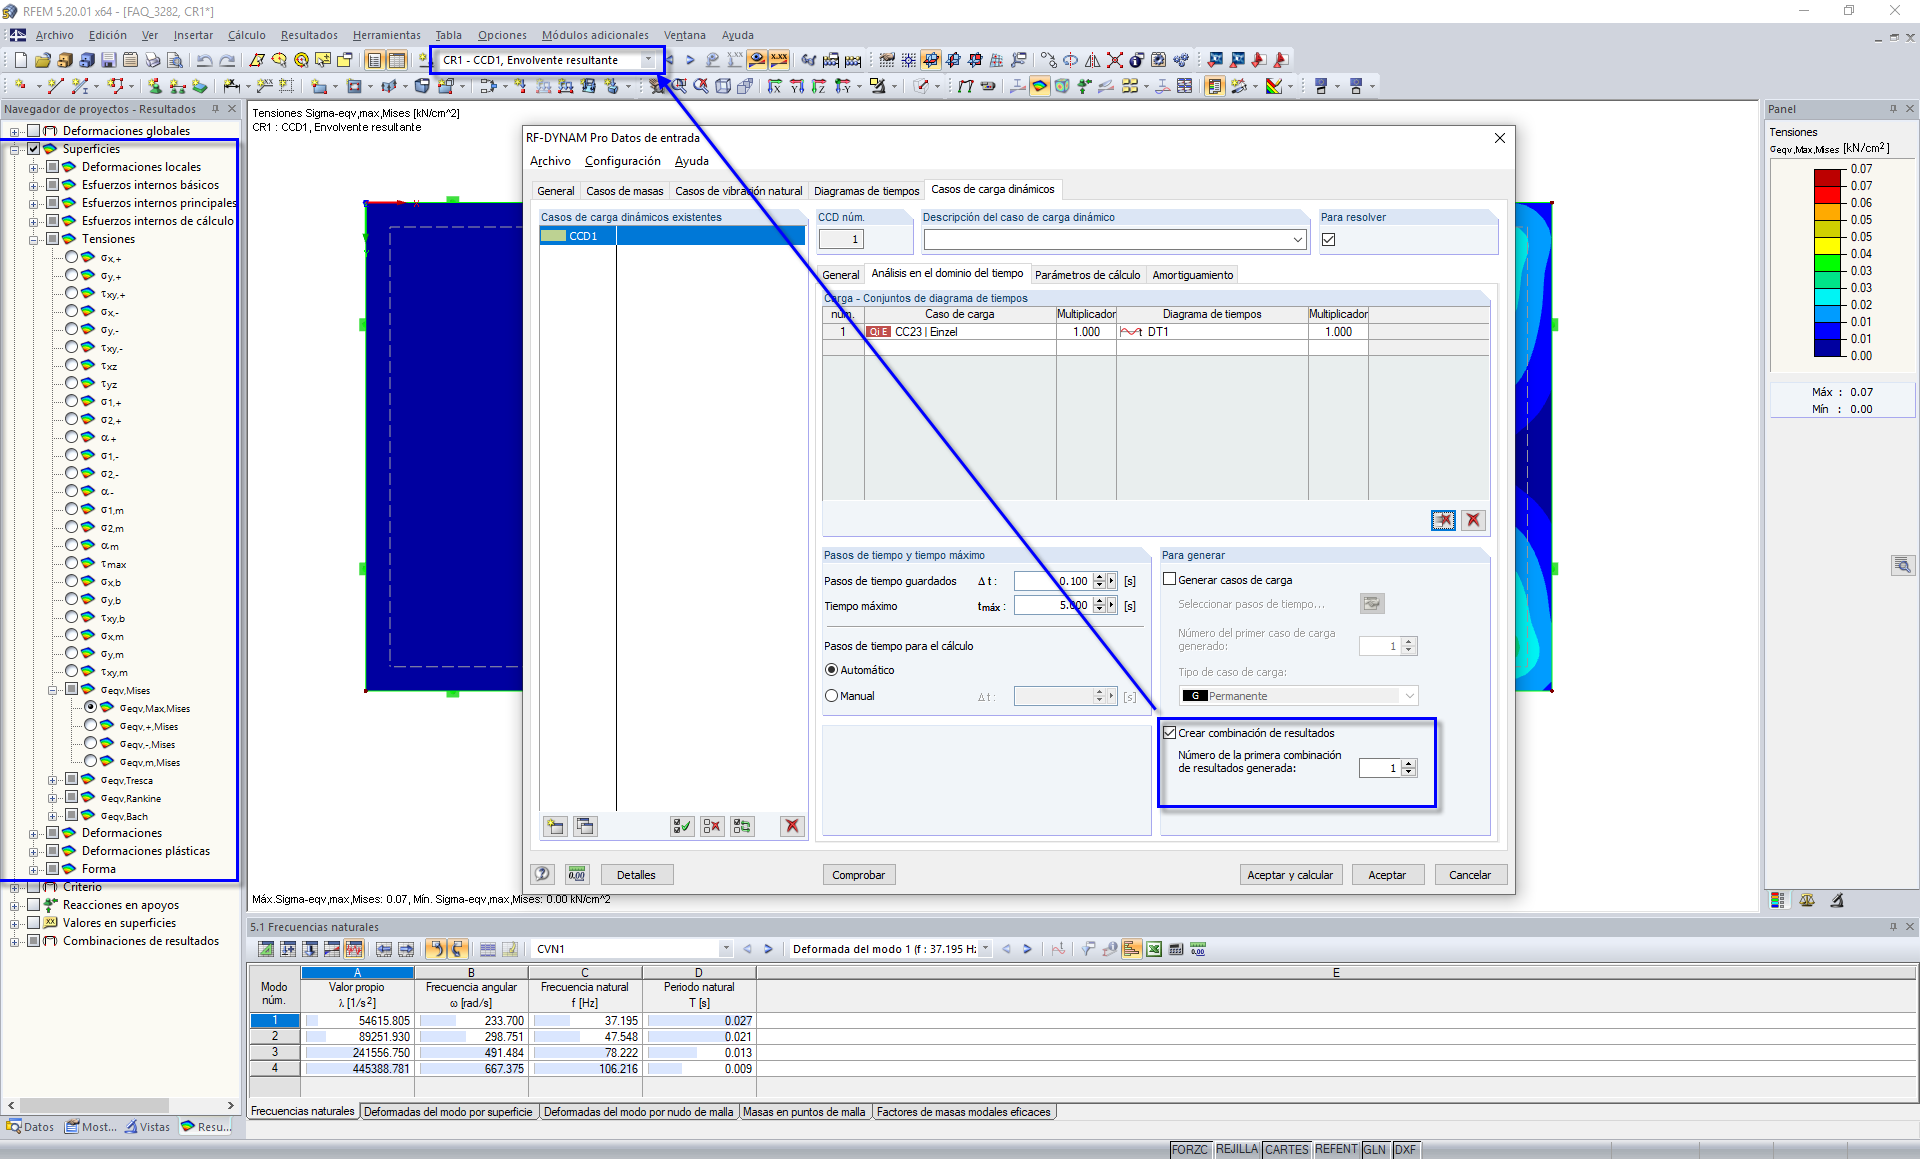The width and height of the screenshot is (1920, 1159).
Task: Open CR1 - CCD1 load case dropdown
Action: 648,60
